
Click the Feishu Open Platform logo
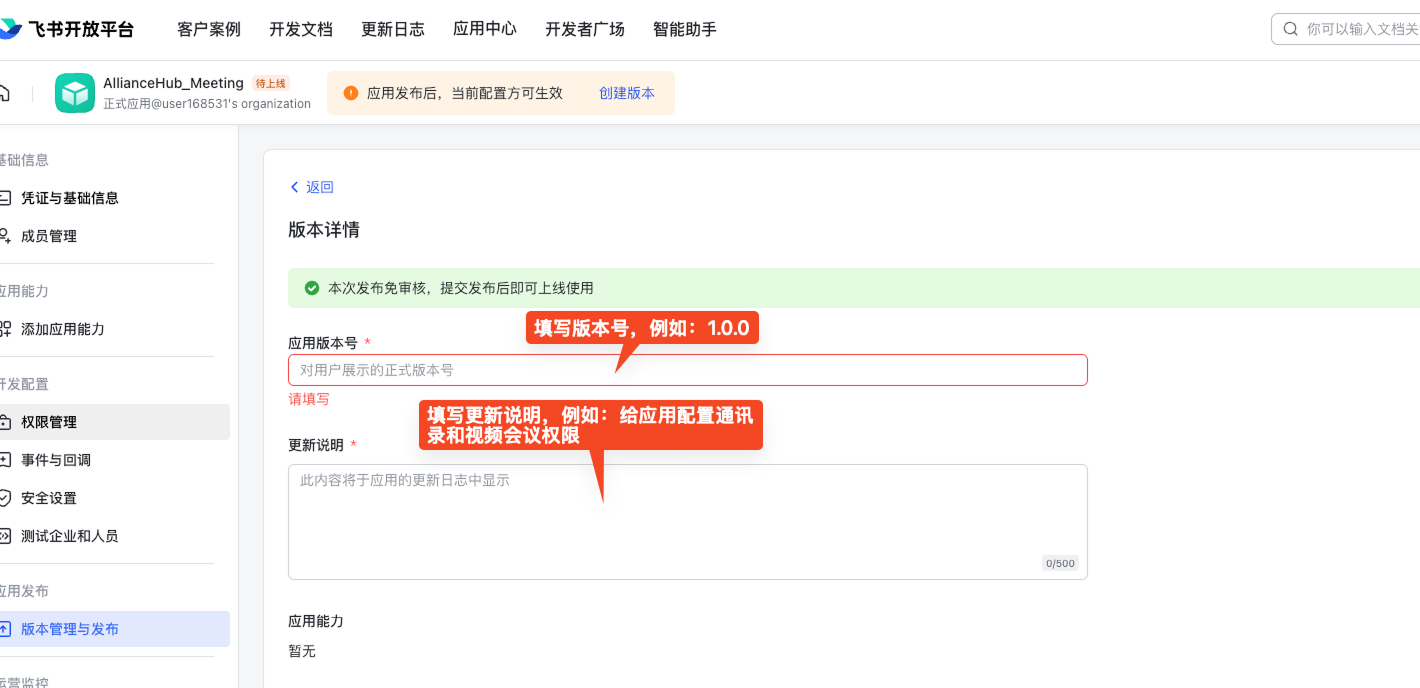click(66, 29)
